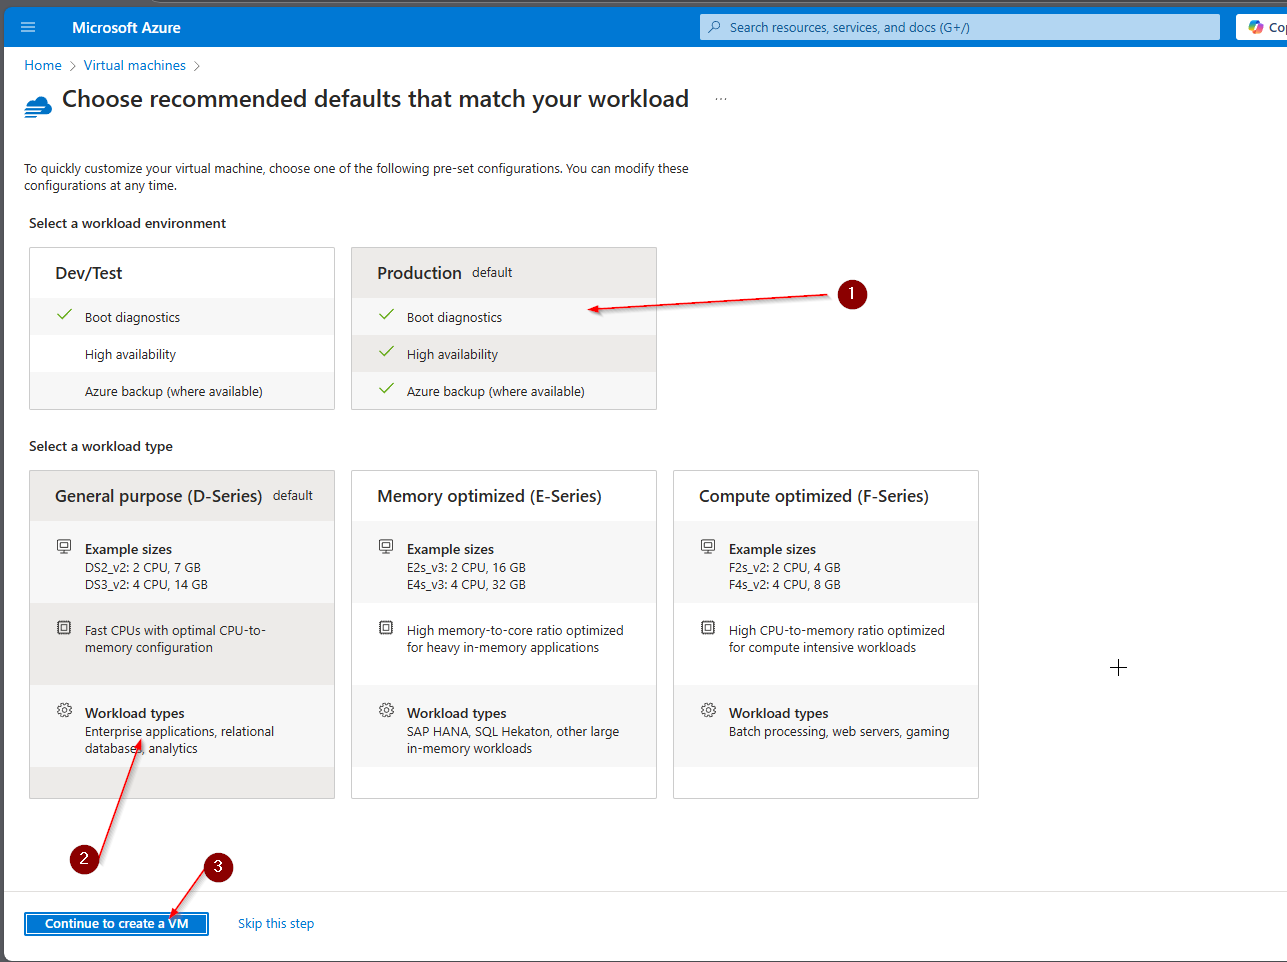Click the search magnifier icon
Viewport: 1287px width, 962px height.
tap(714, 27)
